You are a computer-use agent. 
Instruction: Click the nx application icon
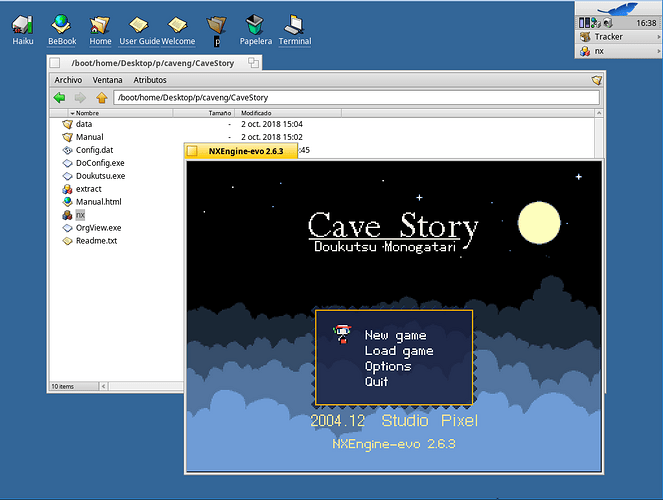[67, 215]
